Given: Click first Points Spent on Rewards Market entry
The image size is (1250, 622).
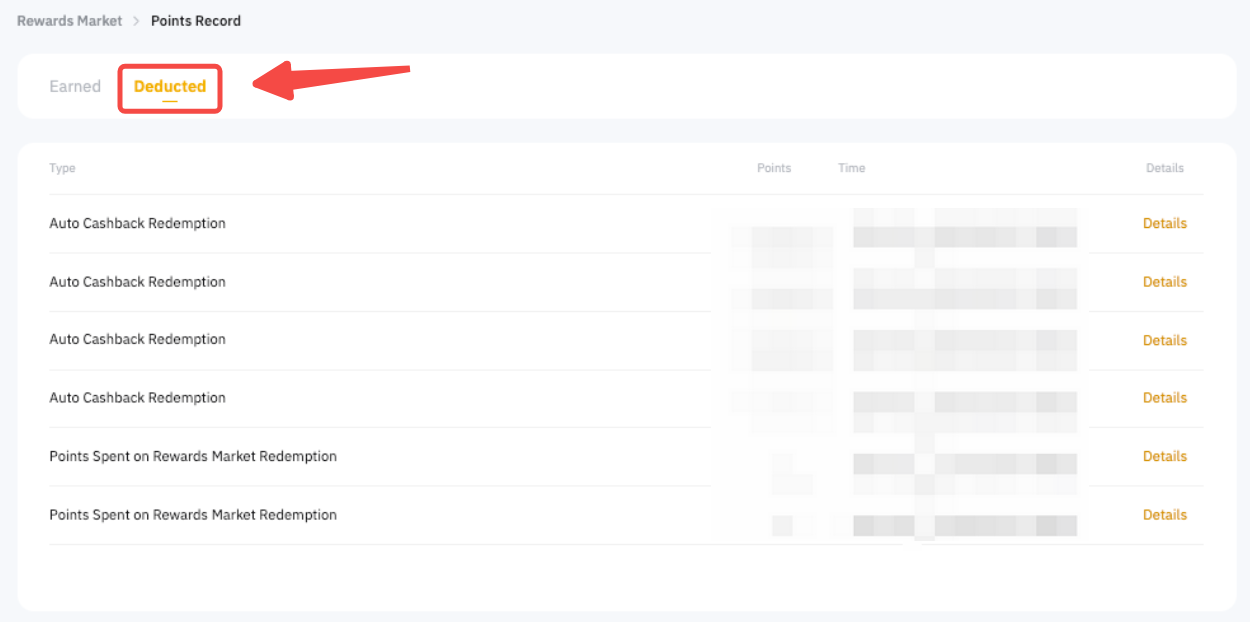Looking at the screenshot, I should [x=193, y=457].
